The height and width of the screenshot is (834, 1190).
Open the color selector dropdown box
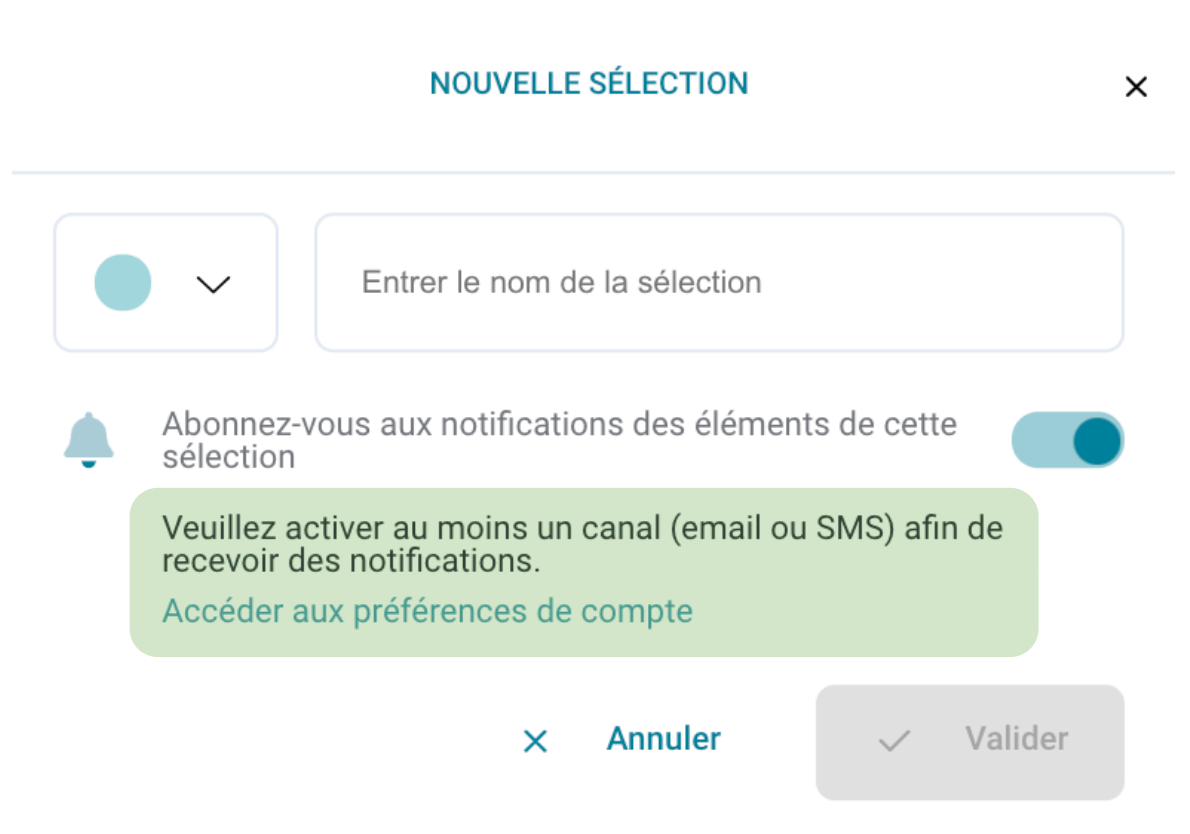[166, 282]
